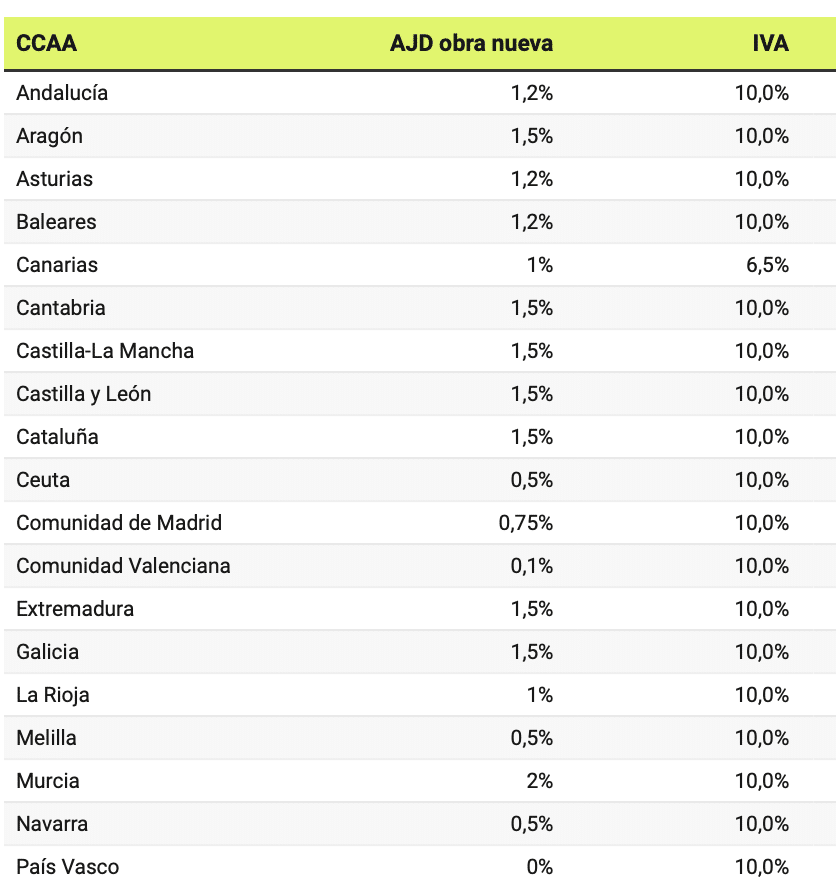
Task: Click the CCAA column header
Action: (x=47, y=44)
